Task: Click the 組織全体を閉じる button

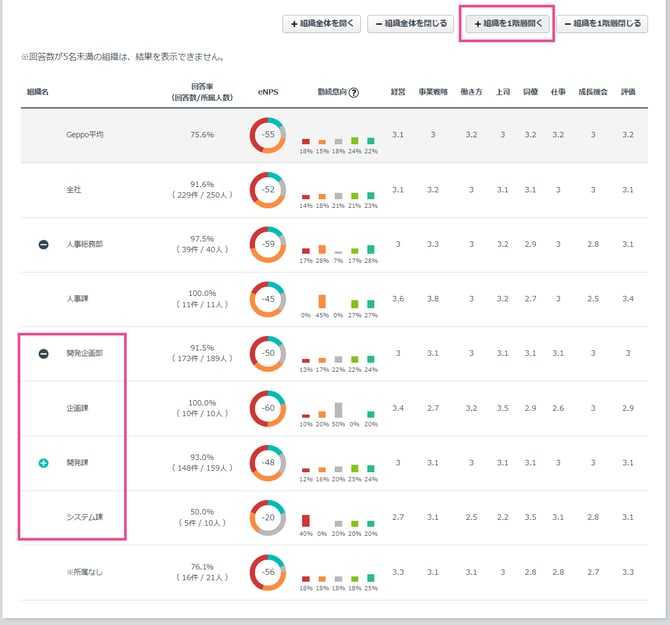Action: click(x=410, y=24)
